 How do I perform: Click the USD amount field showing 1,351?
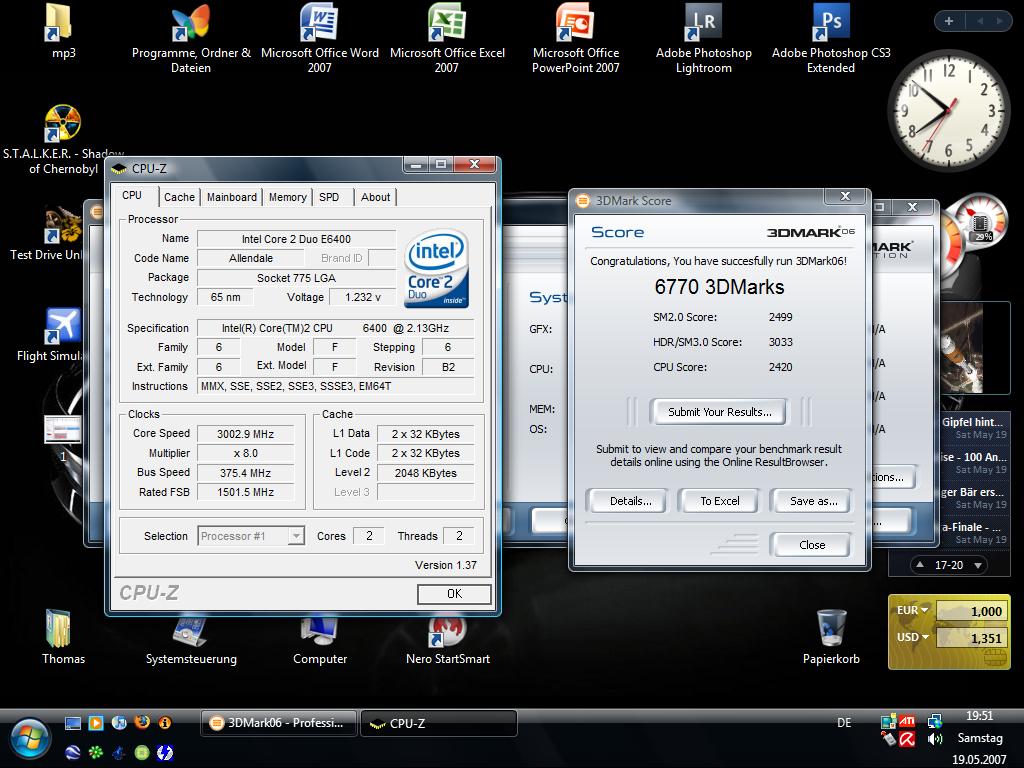click(x=970, y=638)
